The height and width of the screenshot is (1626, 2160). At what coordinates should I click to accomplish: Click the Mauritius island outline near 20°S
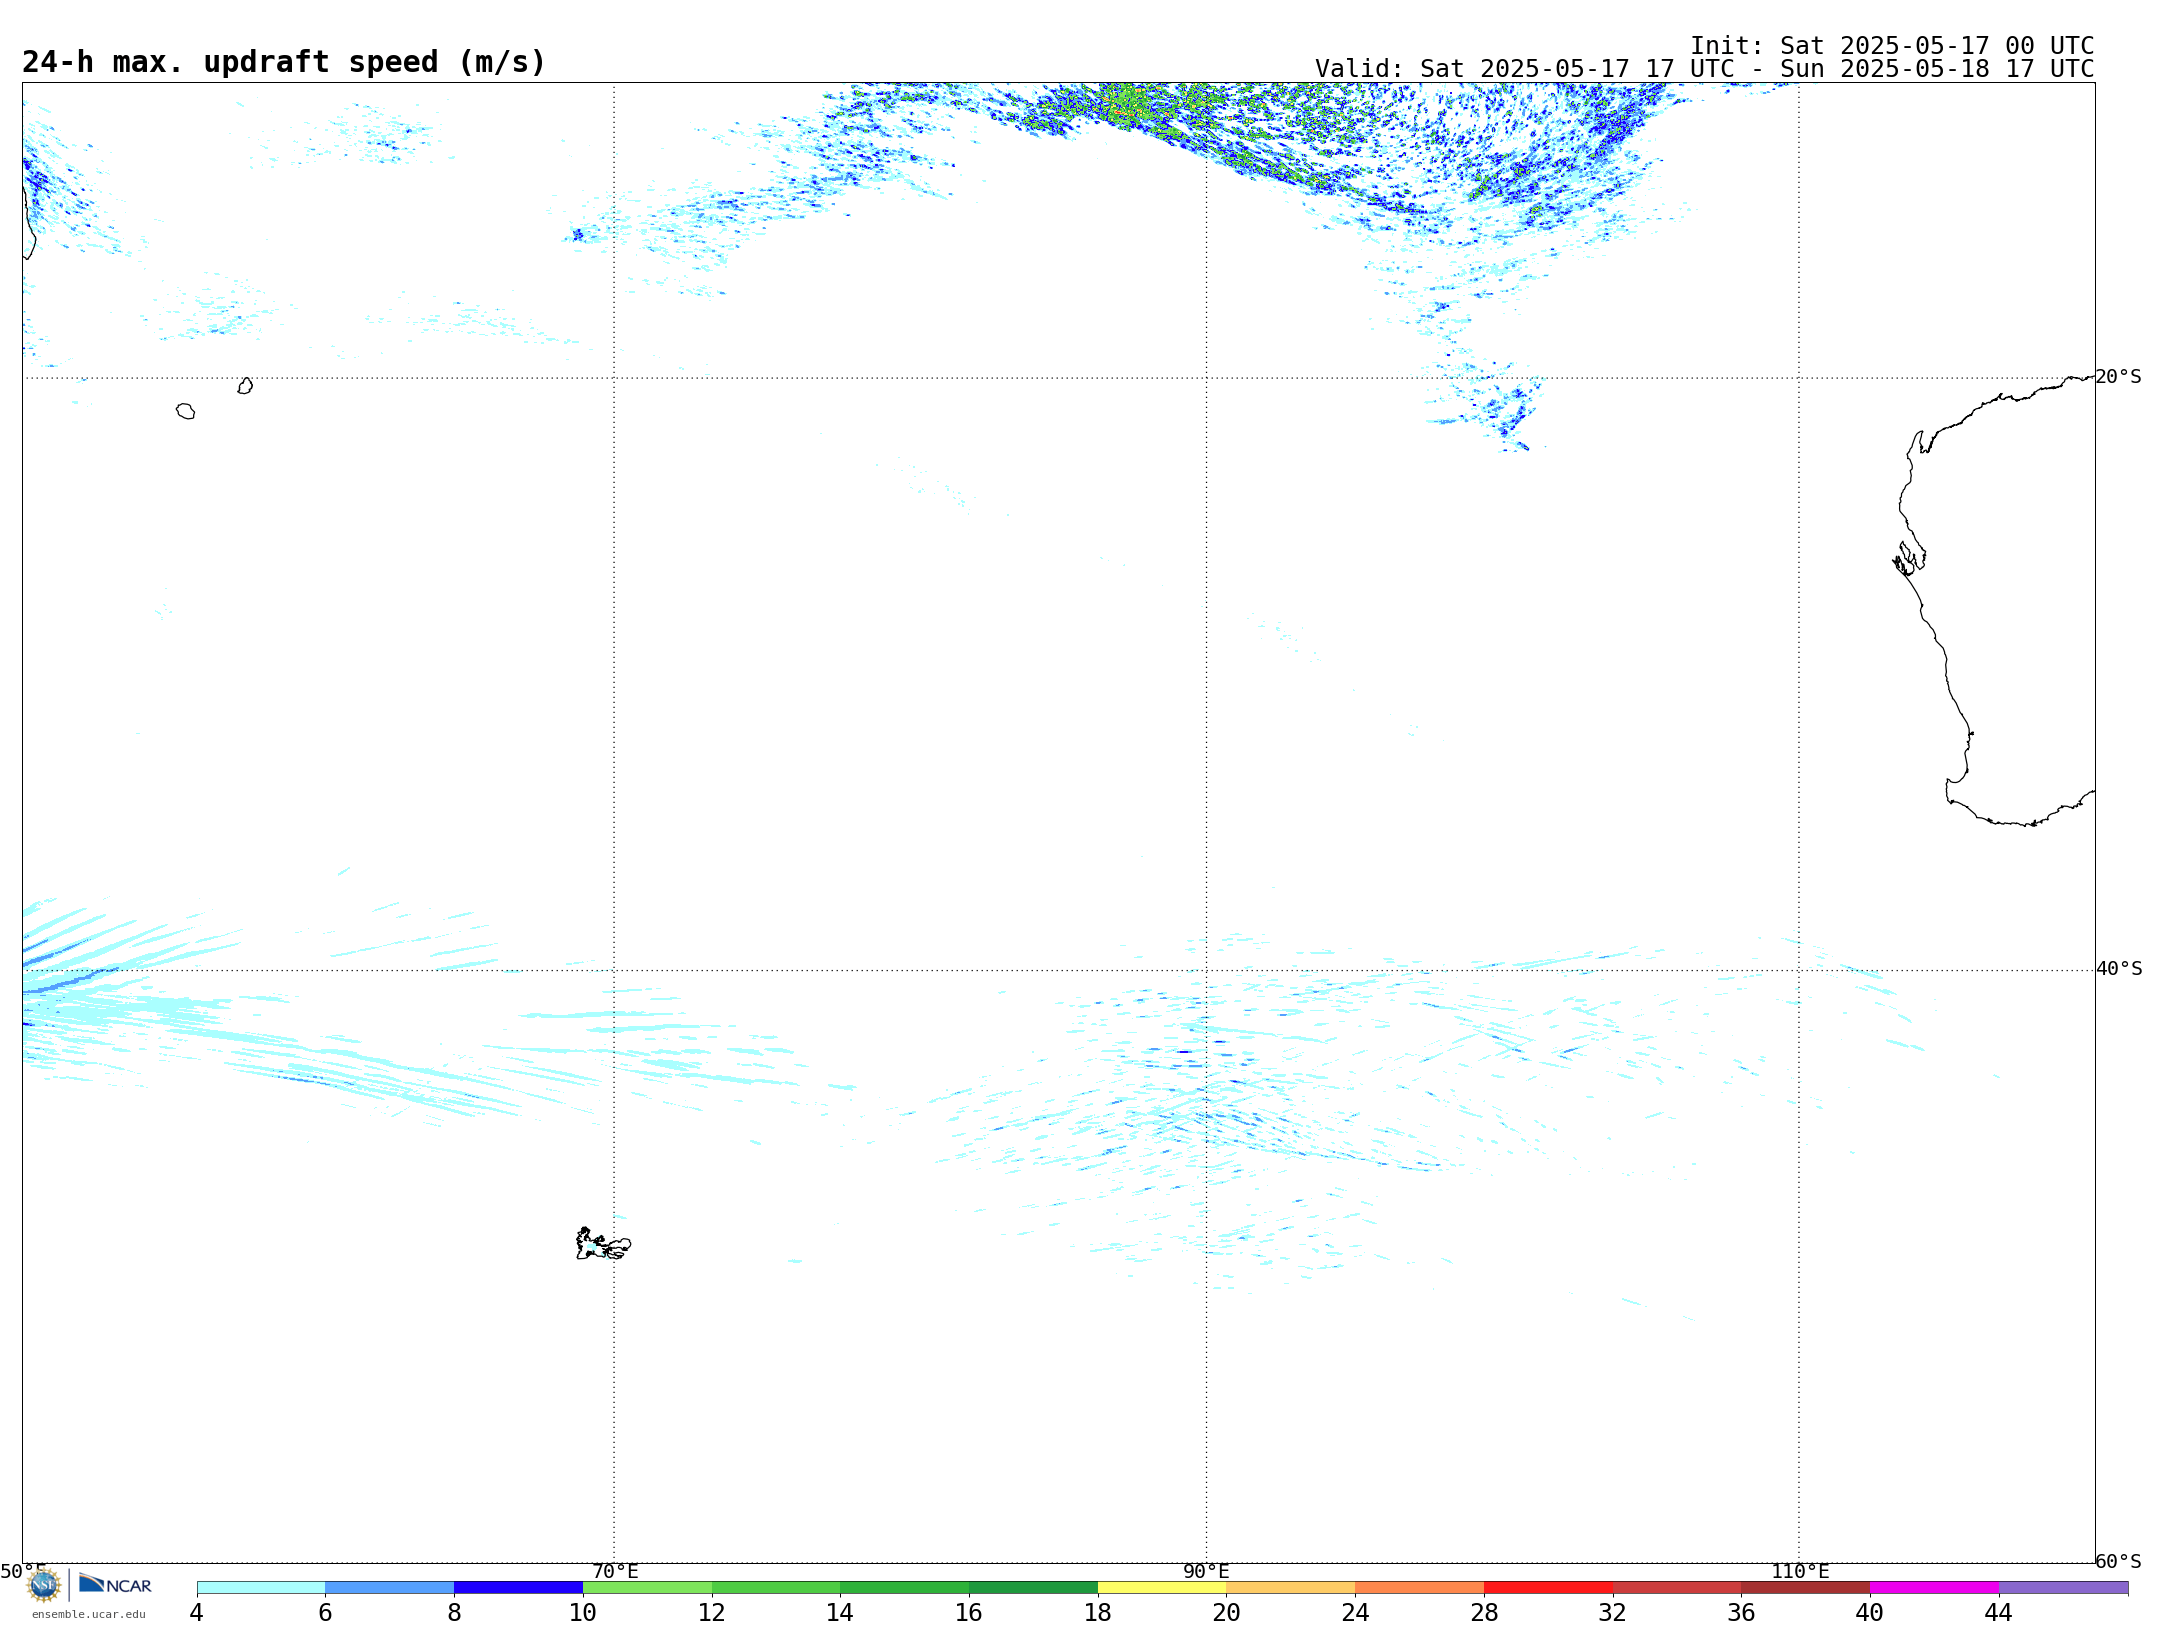[245, 386]
